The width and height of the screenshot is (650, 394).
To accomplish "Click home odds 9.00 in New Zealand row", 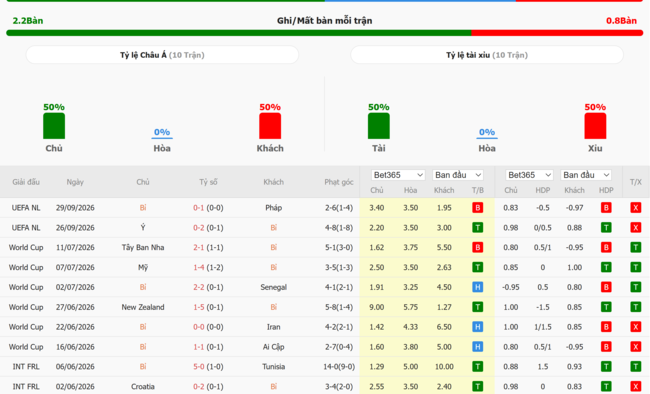I will (x=376, y=307).
